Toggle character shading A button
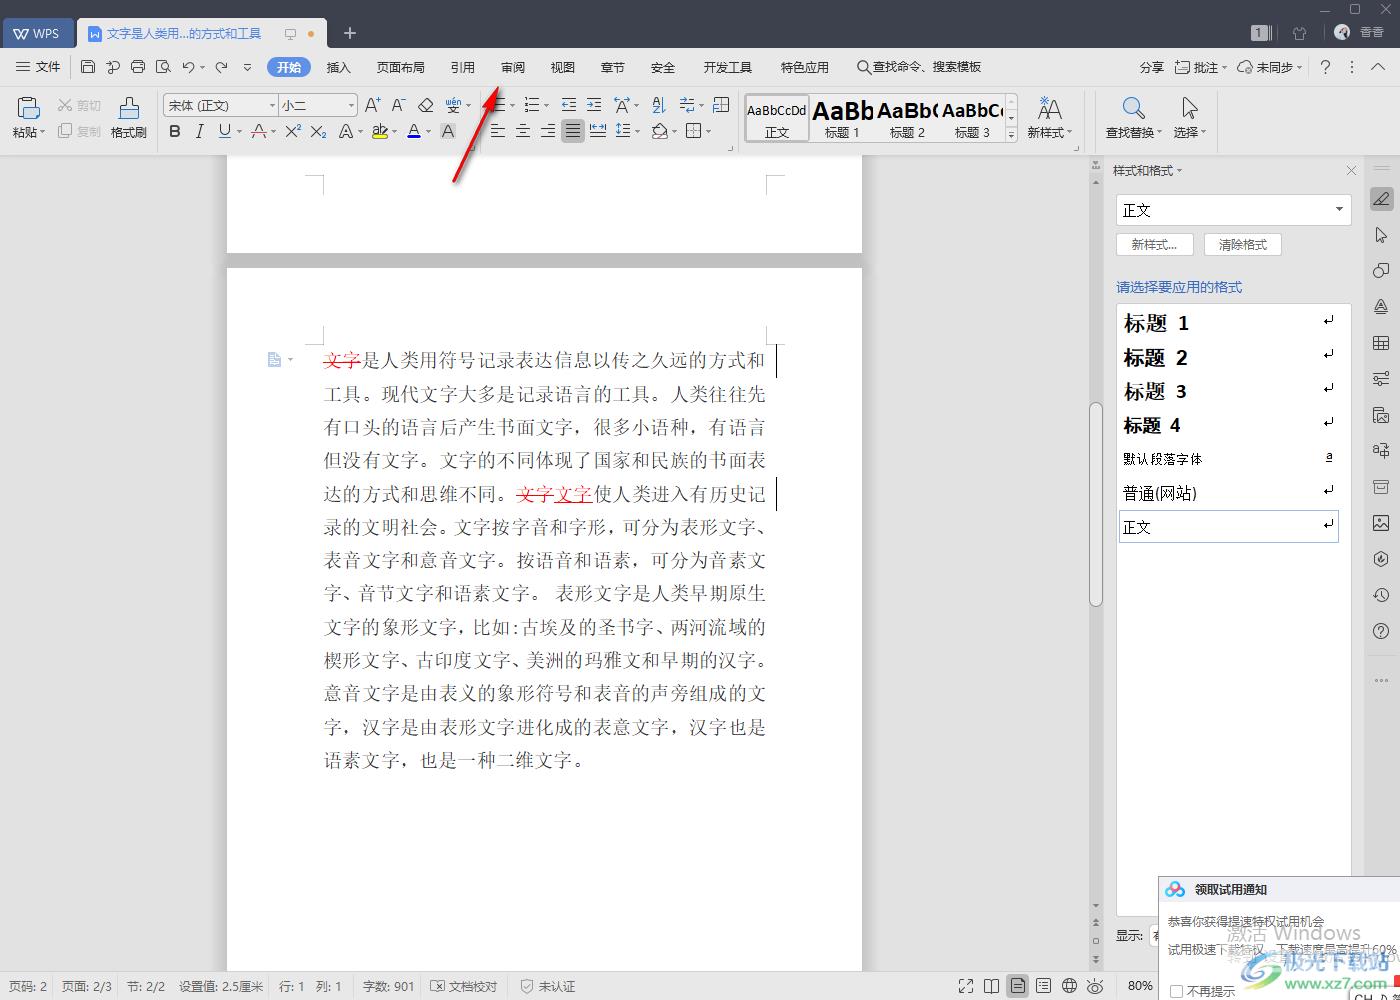The width and height of the screenshot is (1400, 1000). (x=447, y=131)
